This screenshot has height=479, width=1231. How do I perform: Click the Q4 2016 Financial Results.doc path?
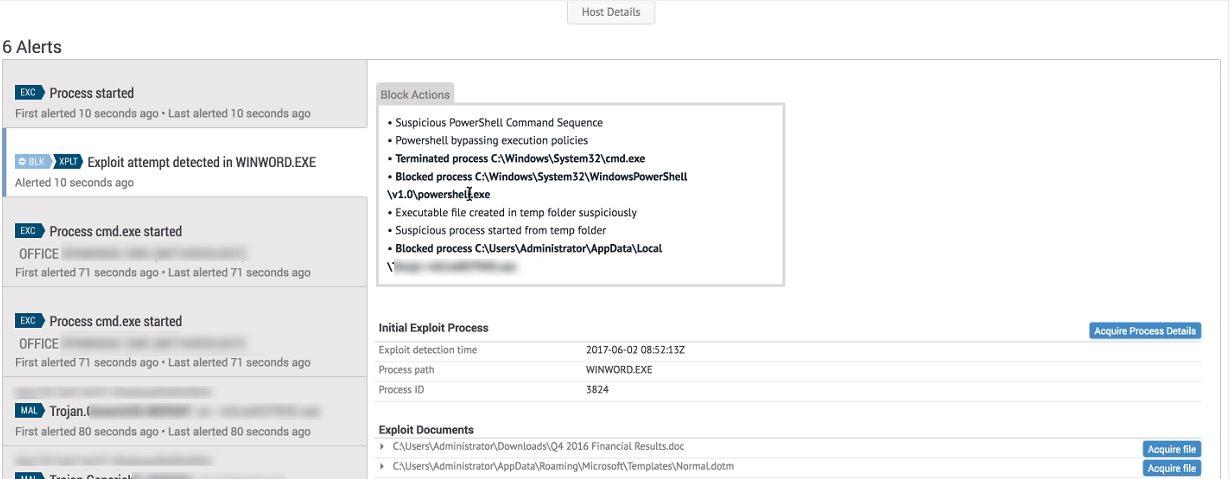tap(538, 446)
